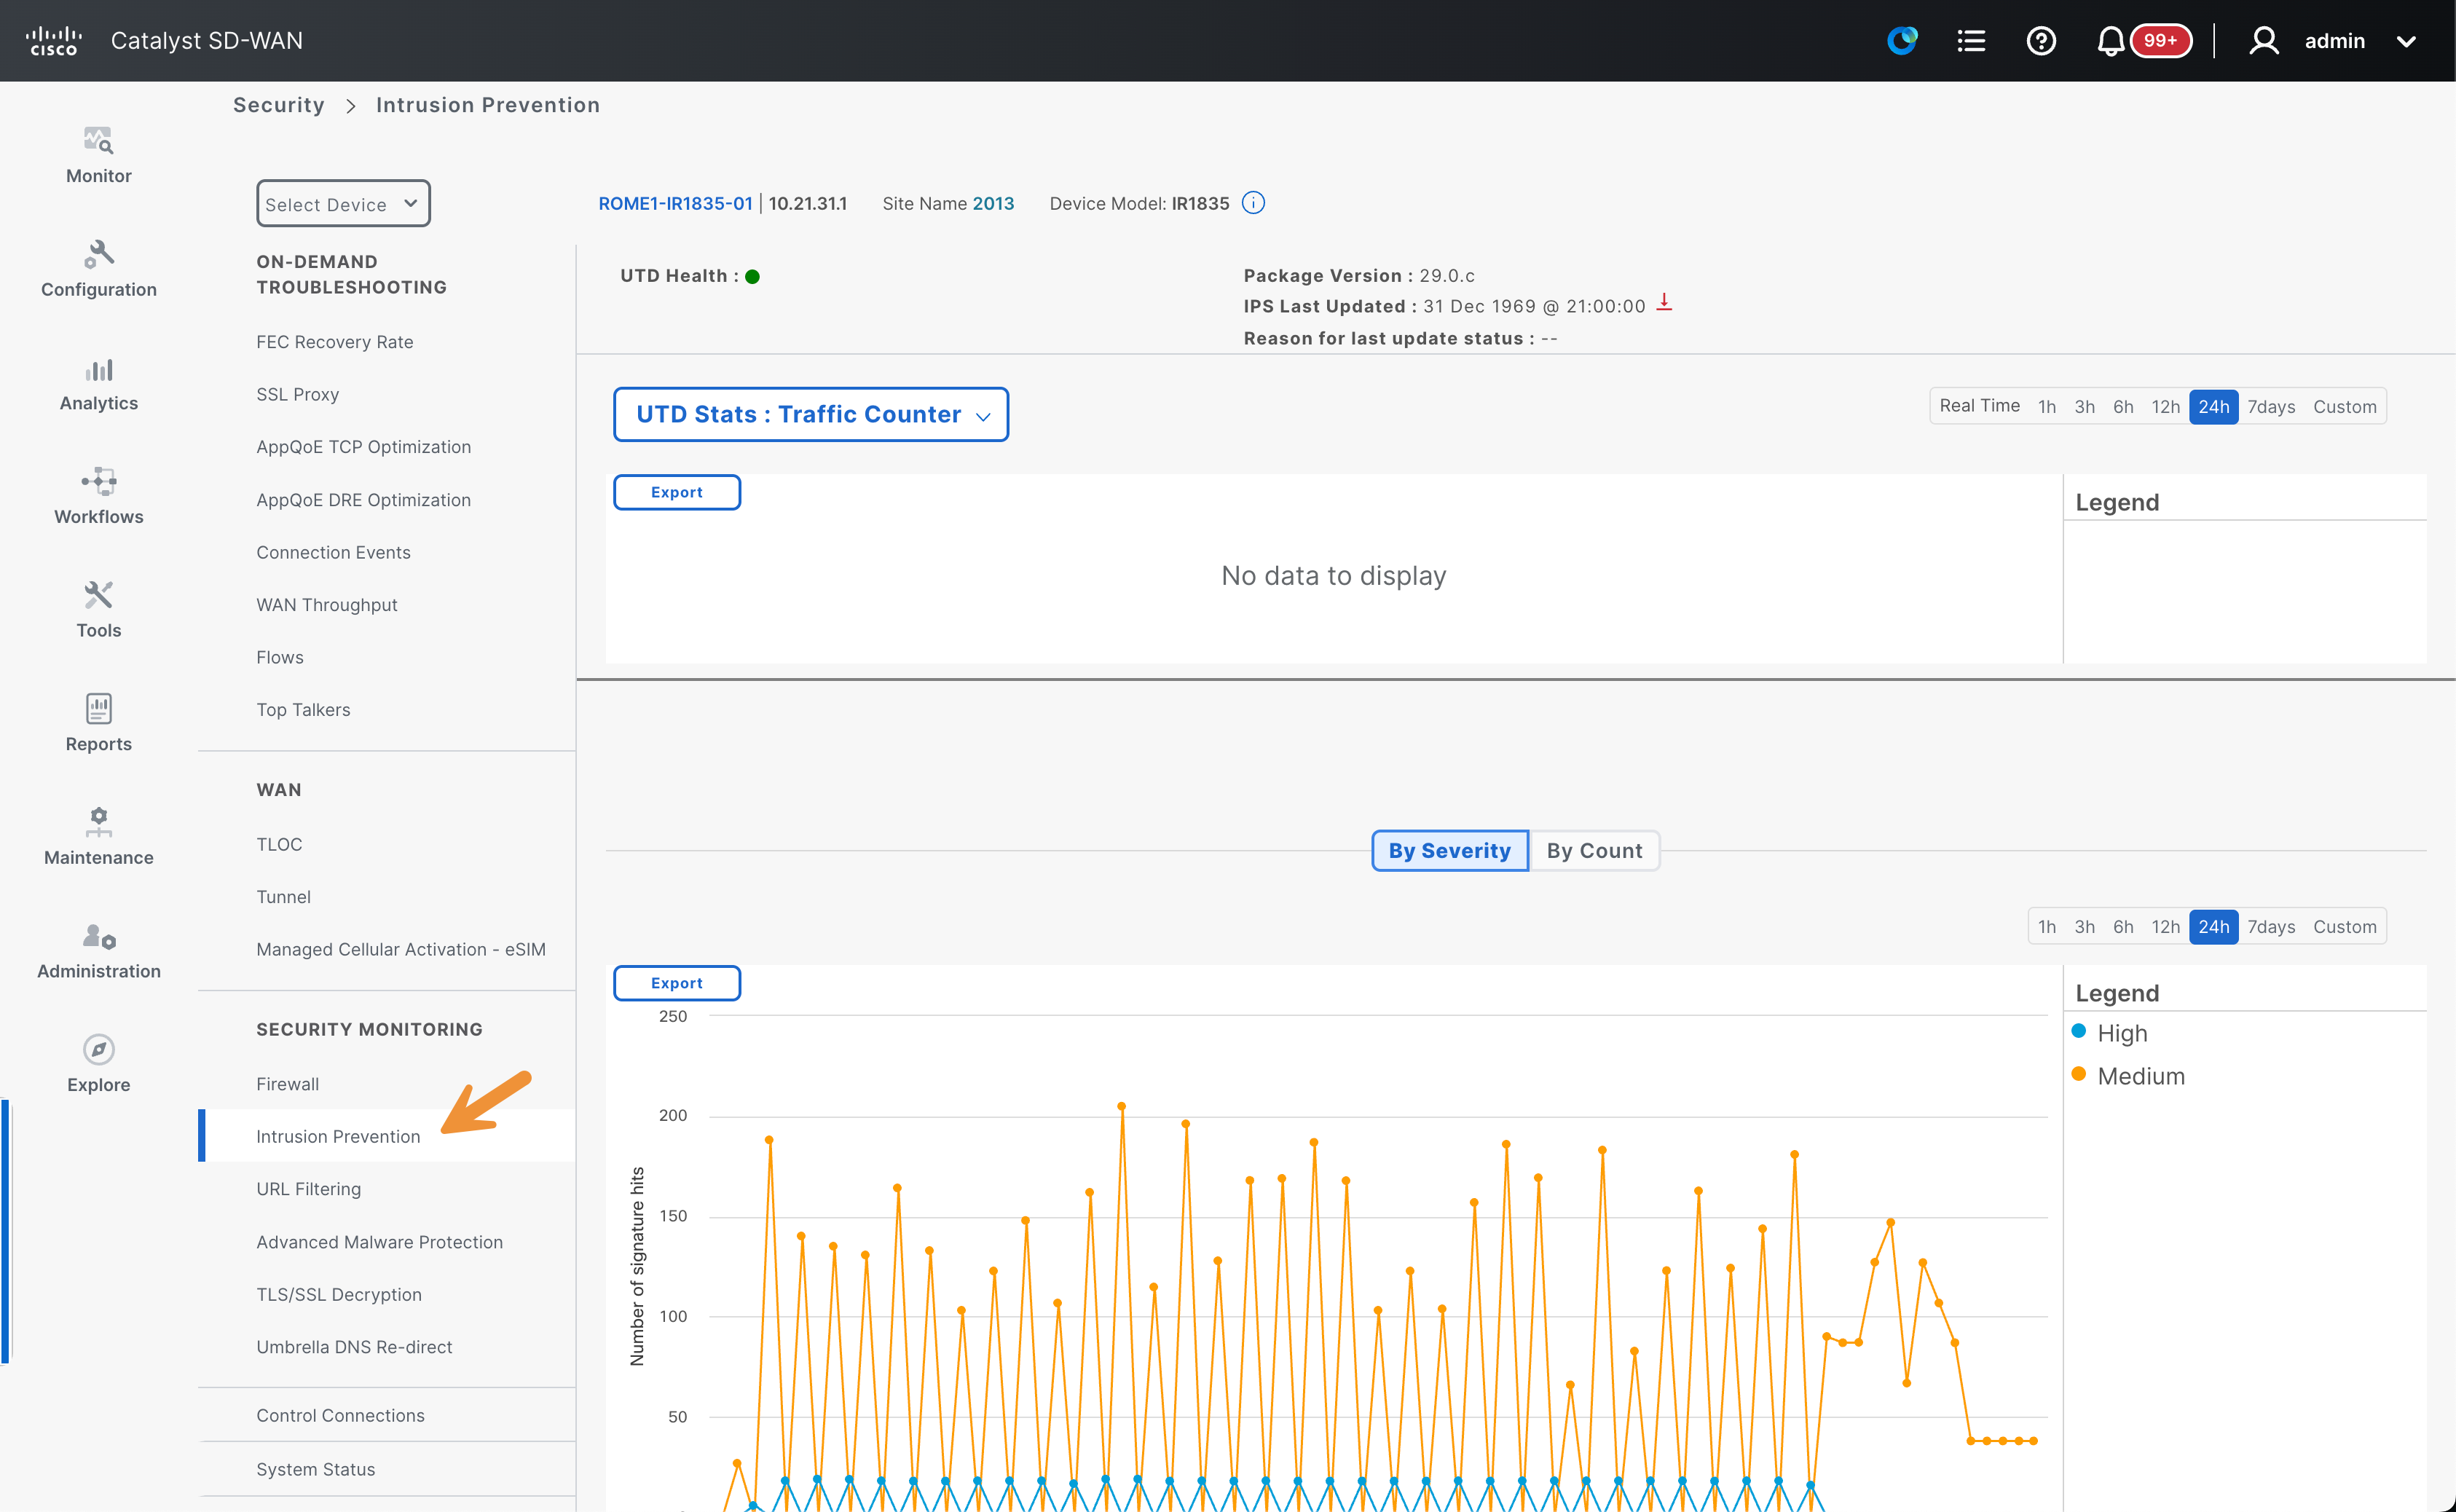Click the help question mark icon
This screenshot has width=2456, height=1512.
[2041, 41]
